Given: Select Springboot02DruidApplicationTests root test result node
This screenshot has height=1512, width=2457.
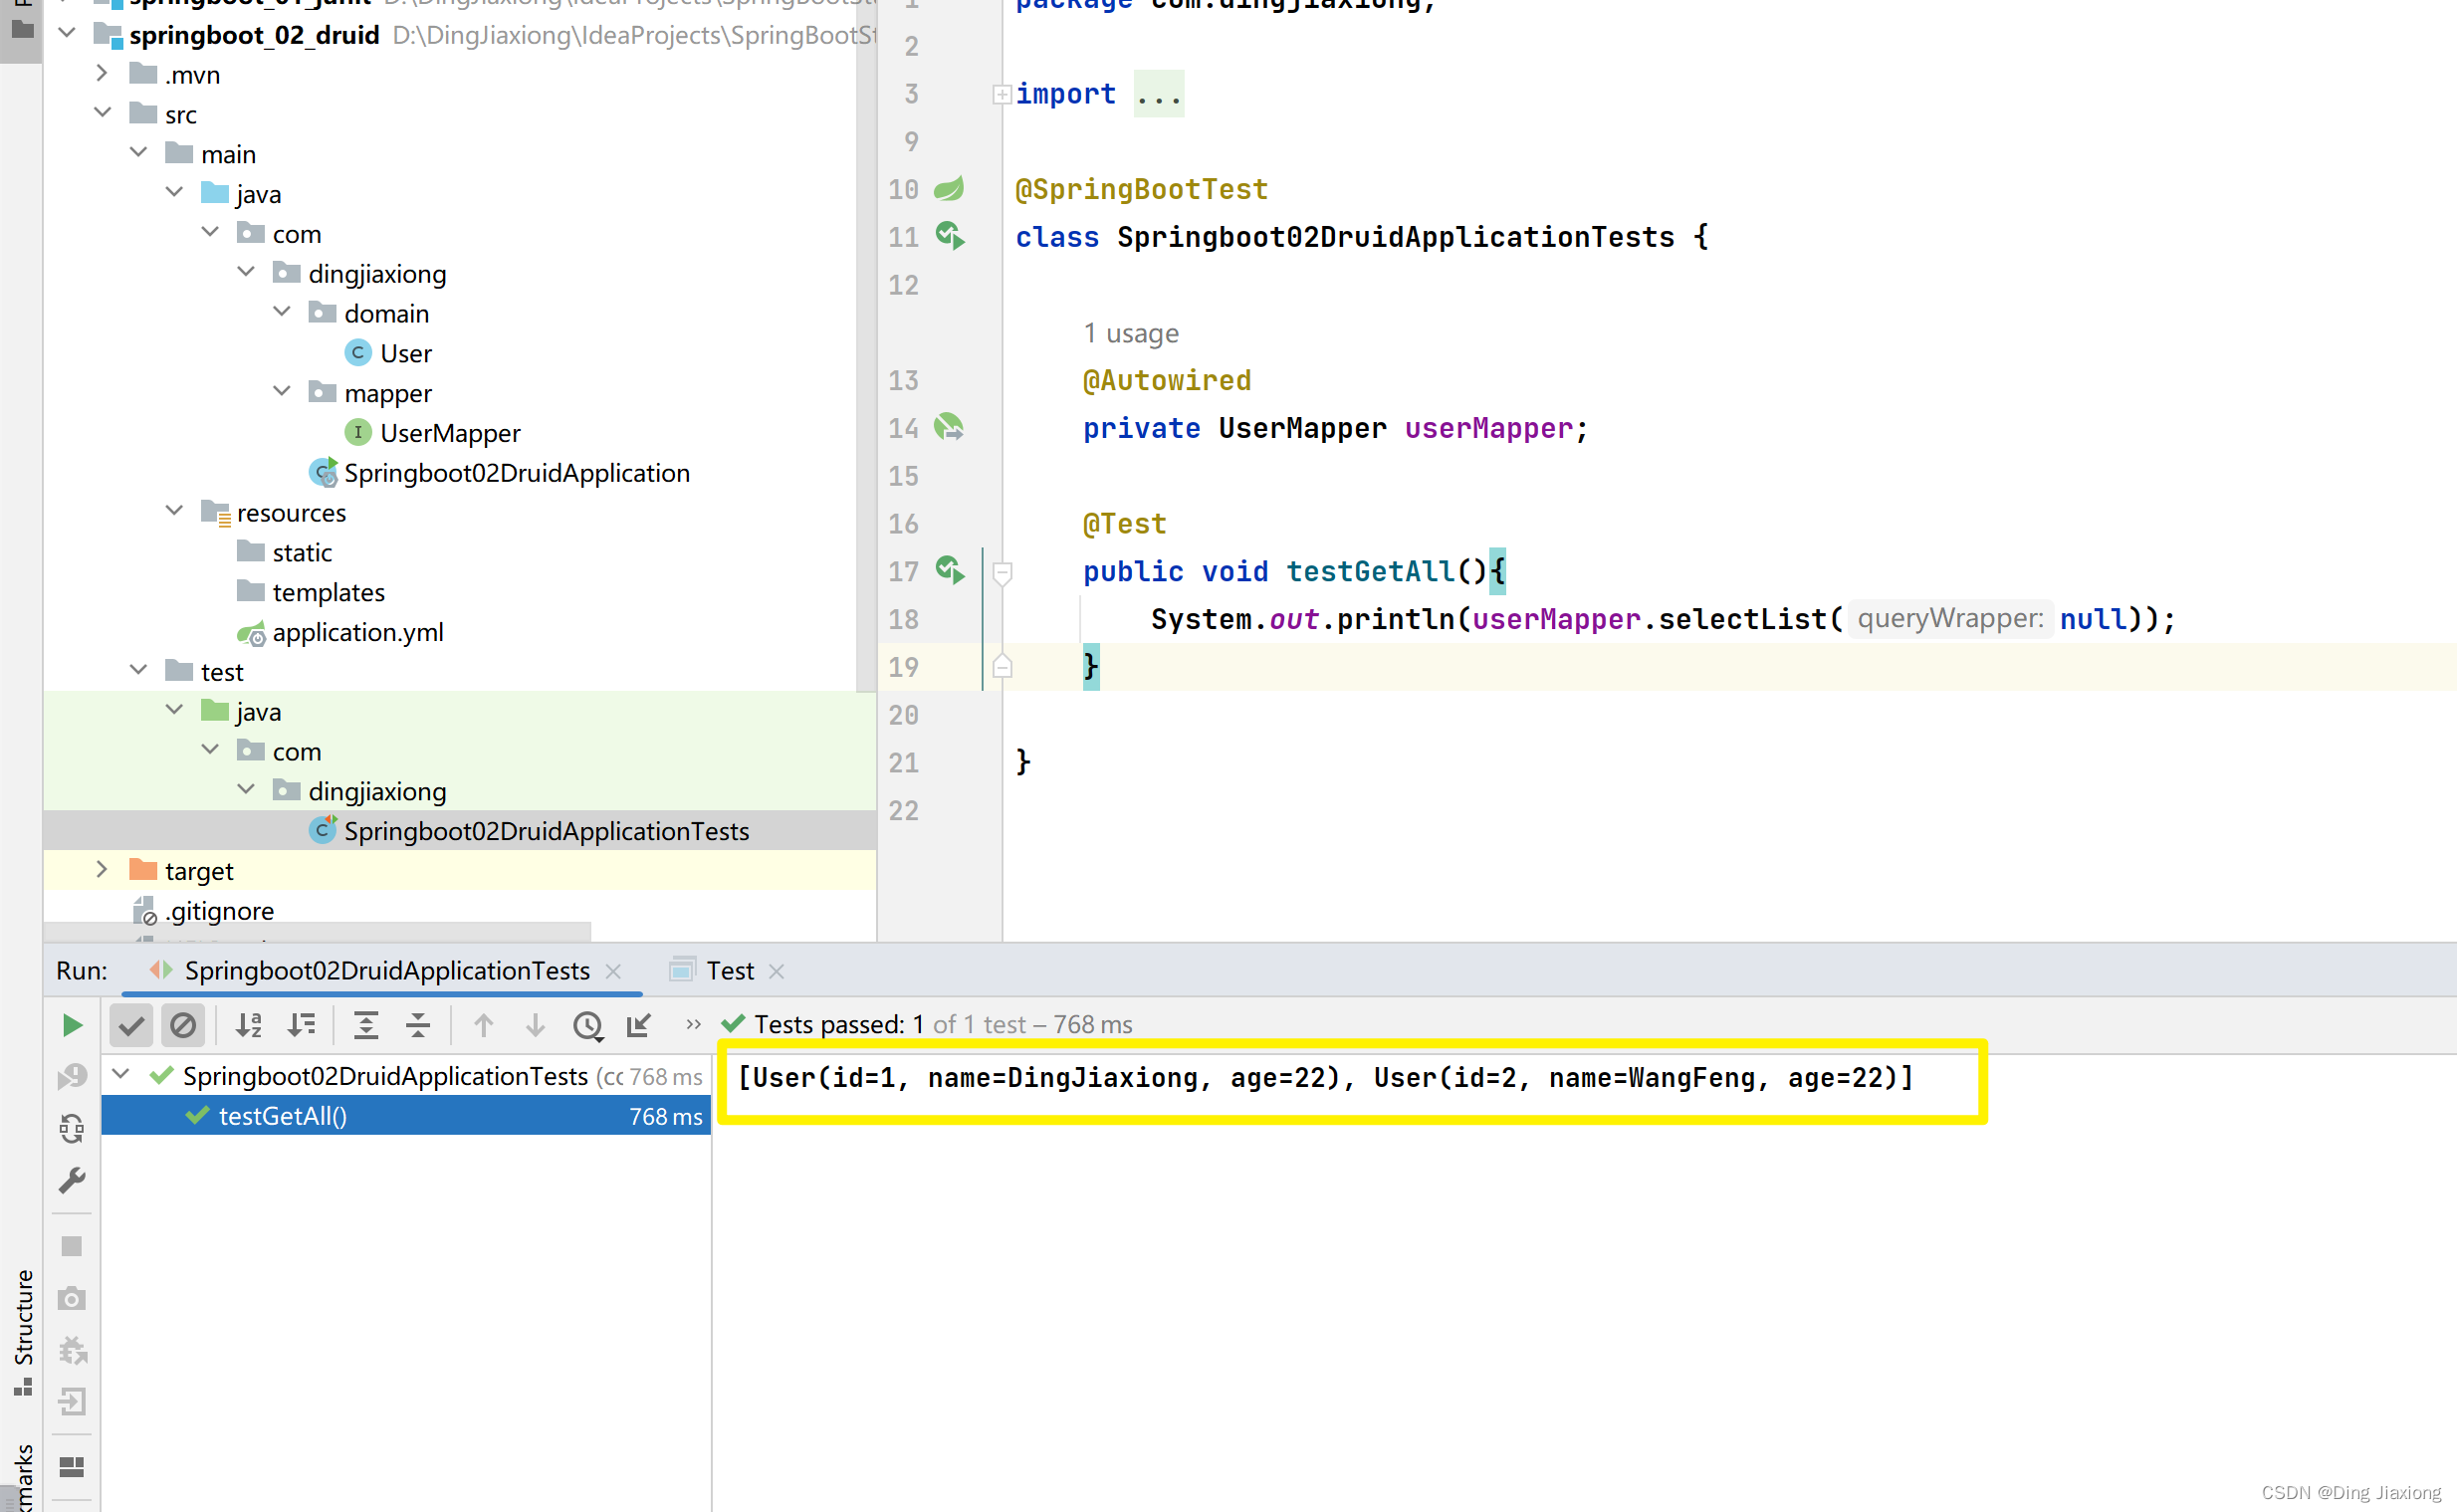Looking at the screenshot, I should tap(385, 1076).
